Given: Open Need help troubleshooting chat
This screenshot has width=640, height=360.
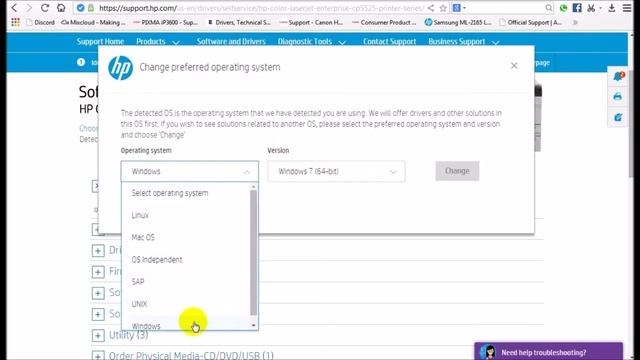Looking at the screenshot, I should click(549, 352).
